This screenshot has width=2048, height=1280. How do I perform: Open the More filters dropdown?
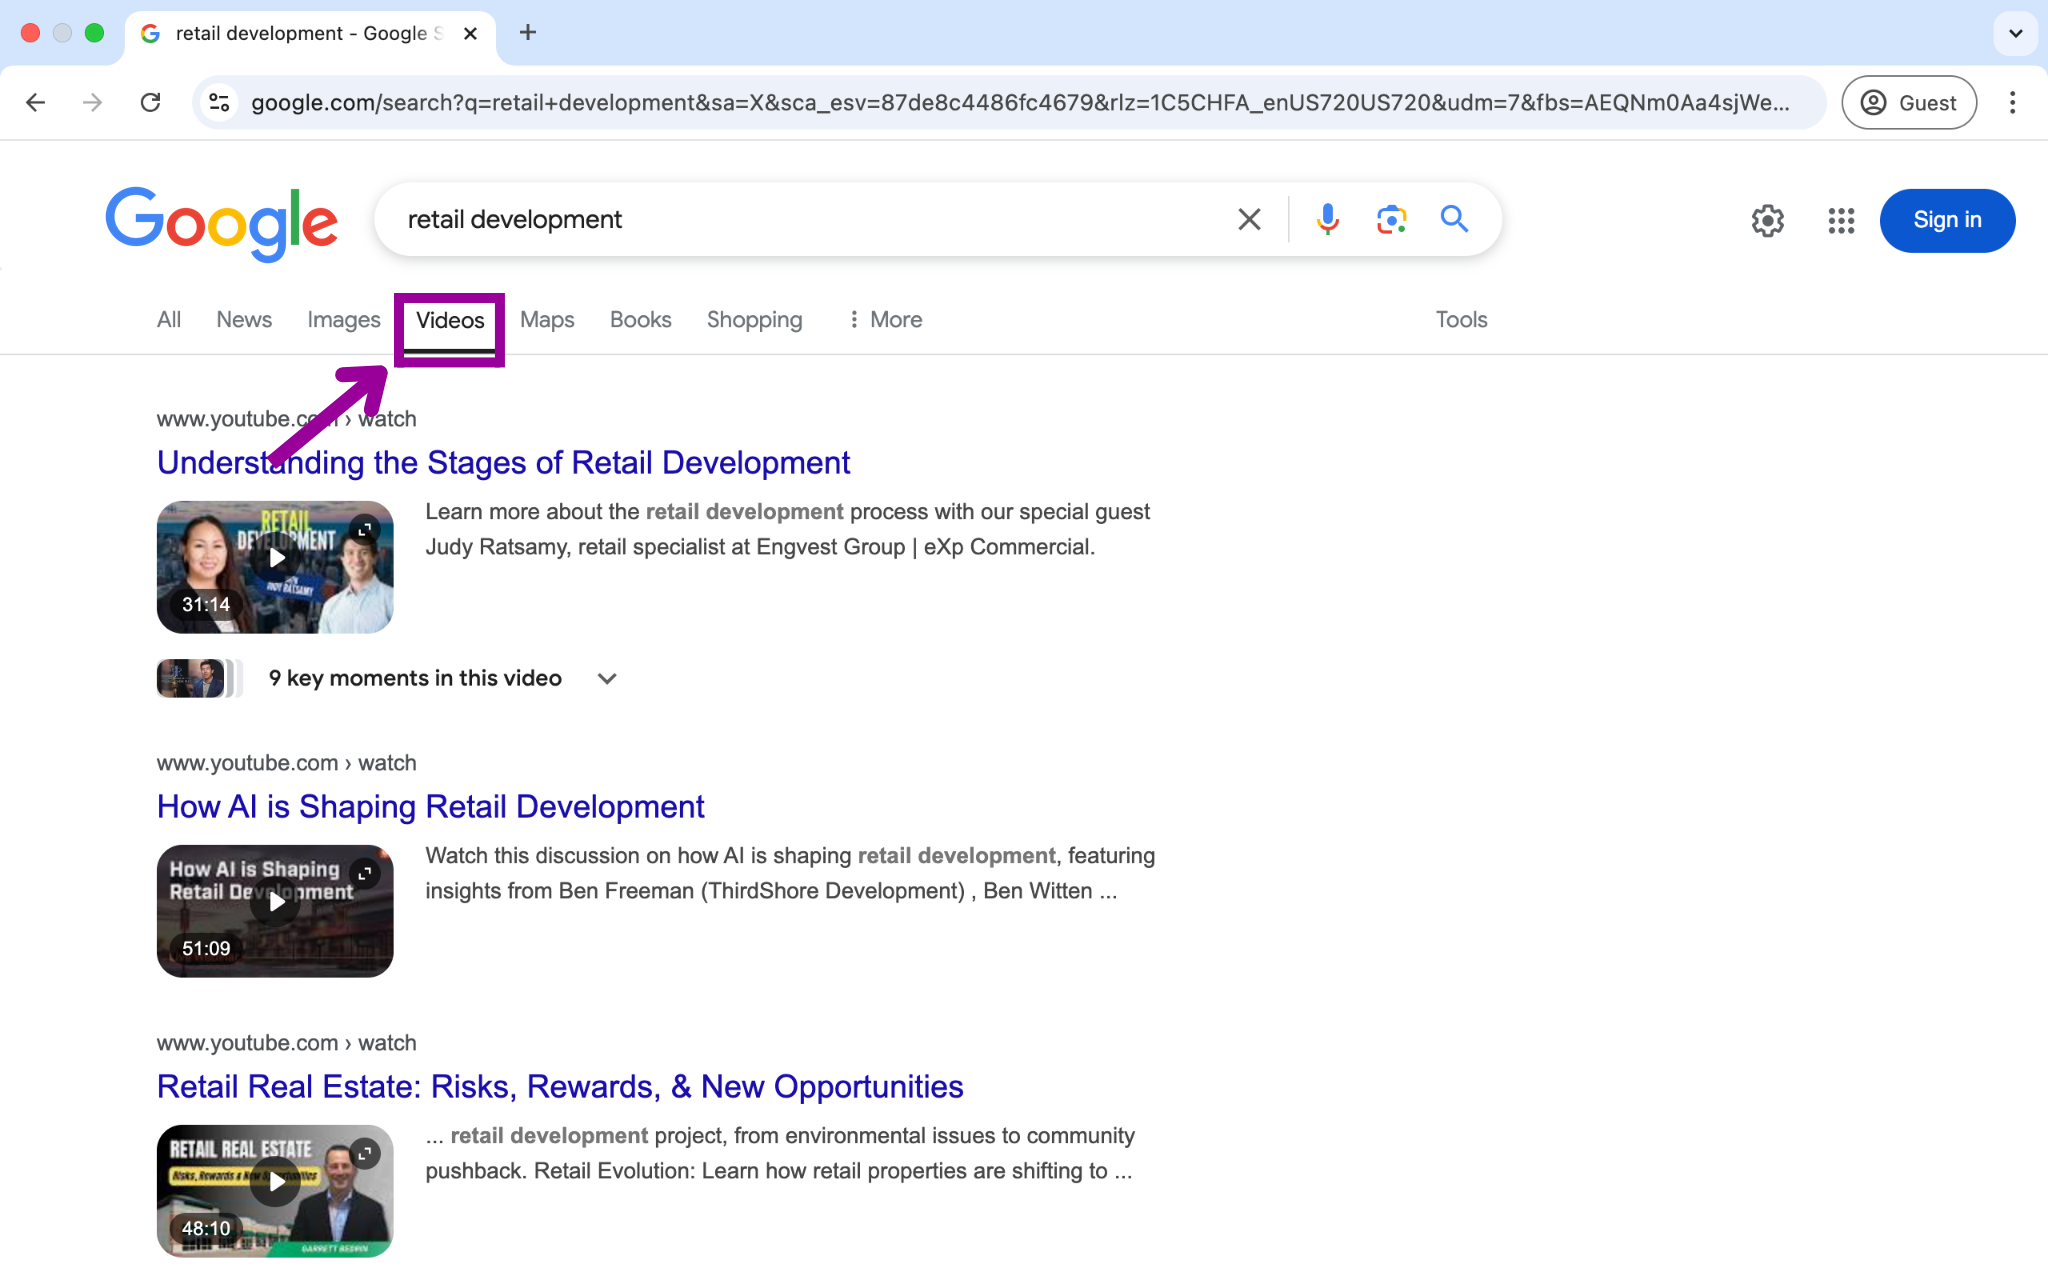[885, 320]
